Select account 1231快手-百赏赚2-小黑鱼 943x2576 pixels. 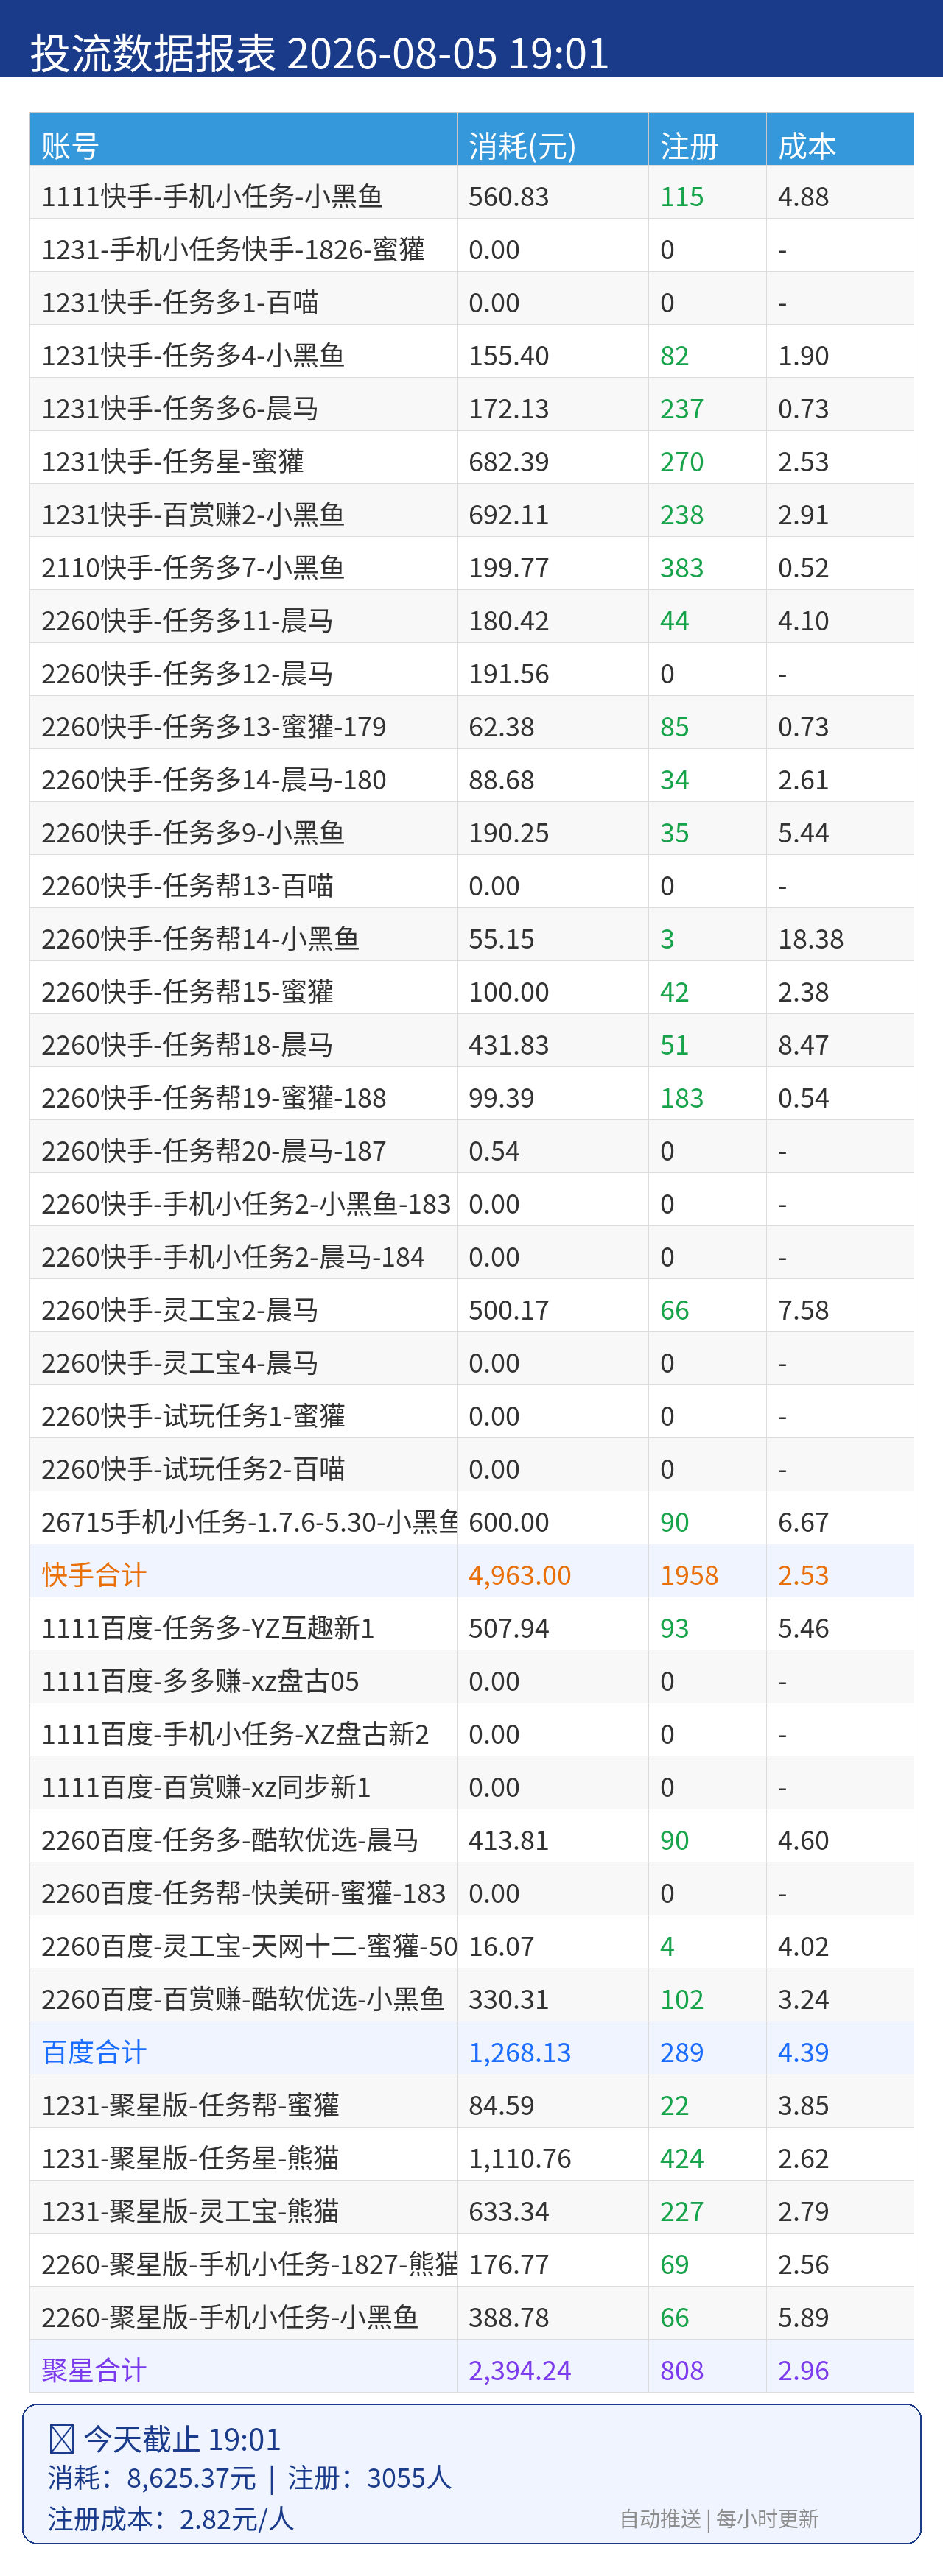pos(193,515)
